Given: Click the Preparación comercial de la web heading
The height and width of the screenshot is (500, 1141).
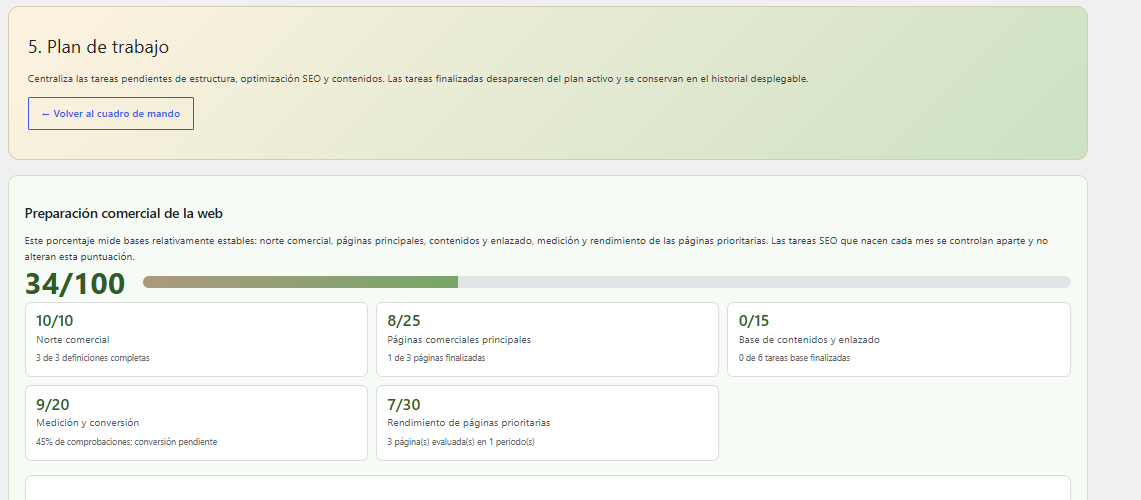Looking at the screenshot, I should tap(124, 213).
